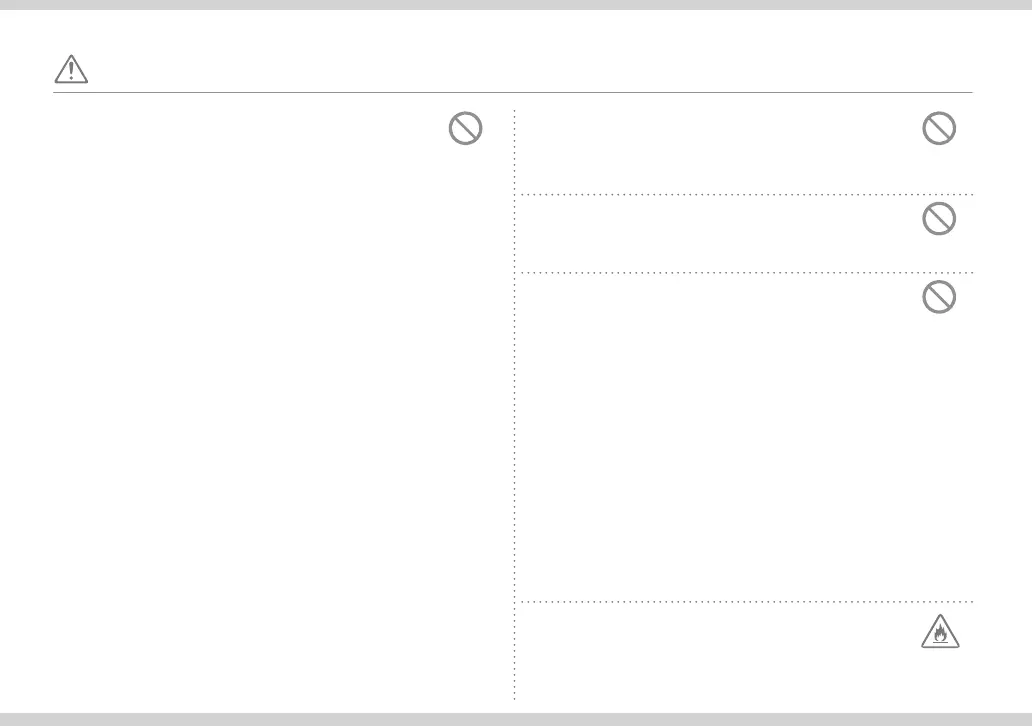Click the flammable hazard triangle icon
1032x726 pixels.
click(x=940, y=632)
